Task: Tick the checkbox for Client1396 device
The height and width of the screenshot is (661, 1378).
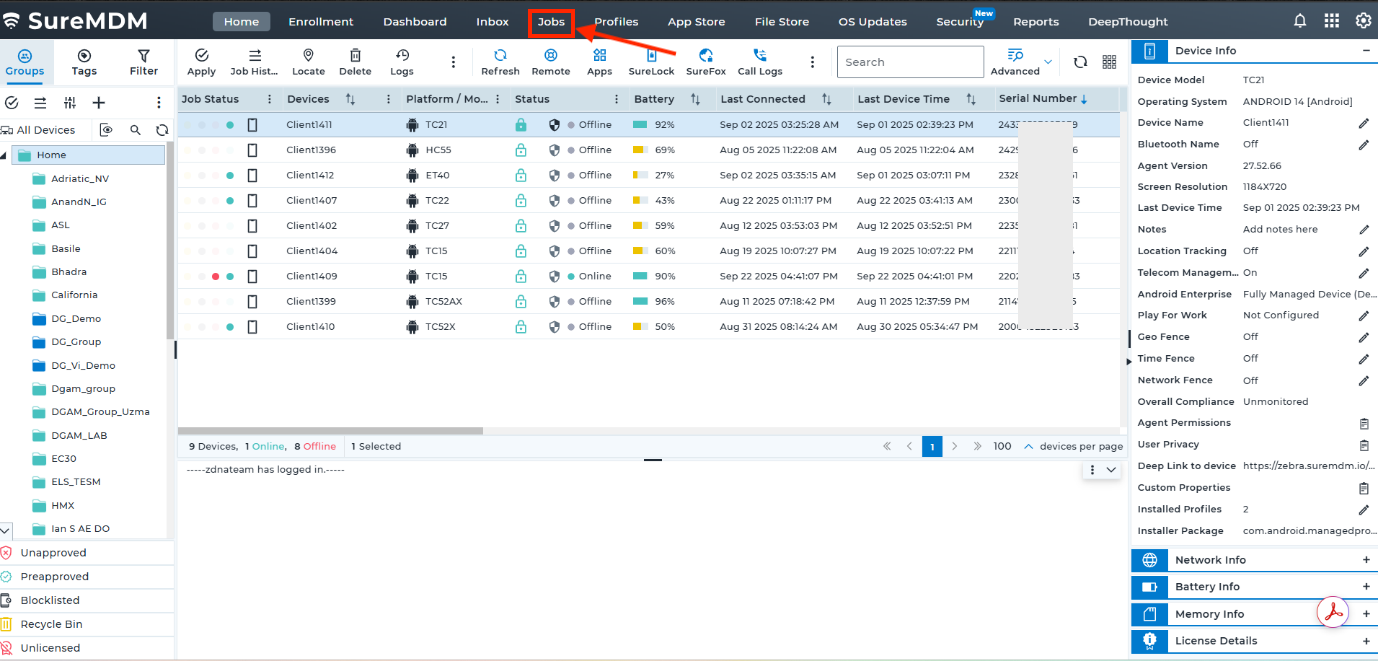Action: pyautogui.click(x=253, y=150)
